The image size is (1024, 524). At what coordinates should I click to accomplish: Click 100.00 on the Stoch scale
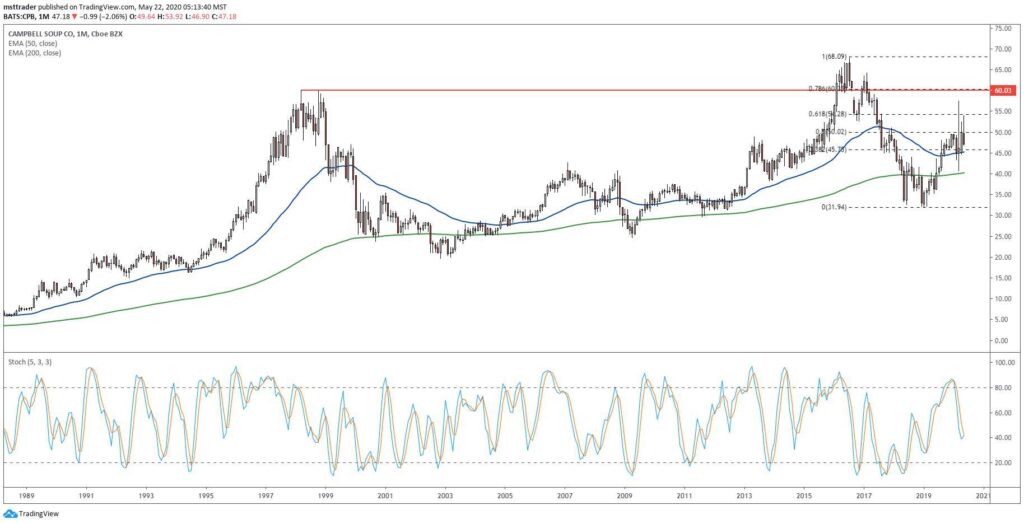[1004, 363]
